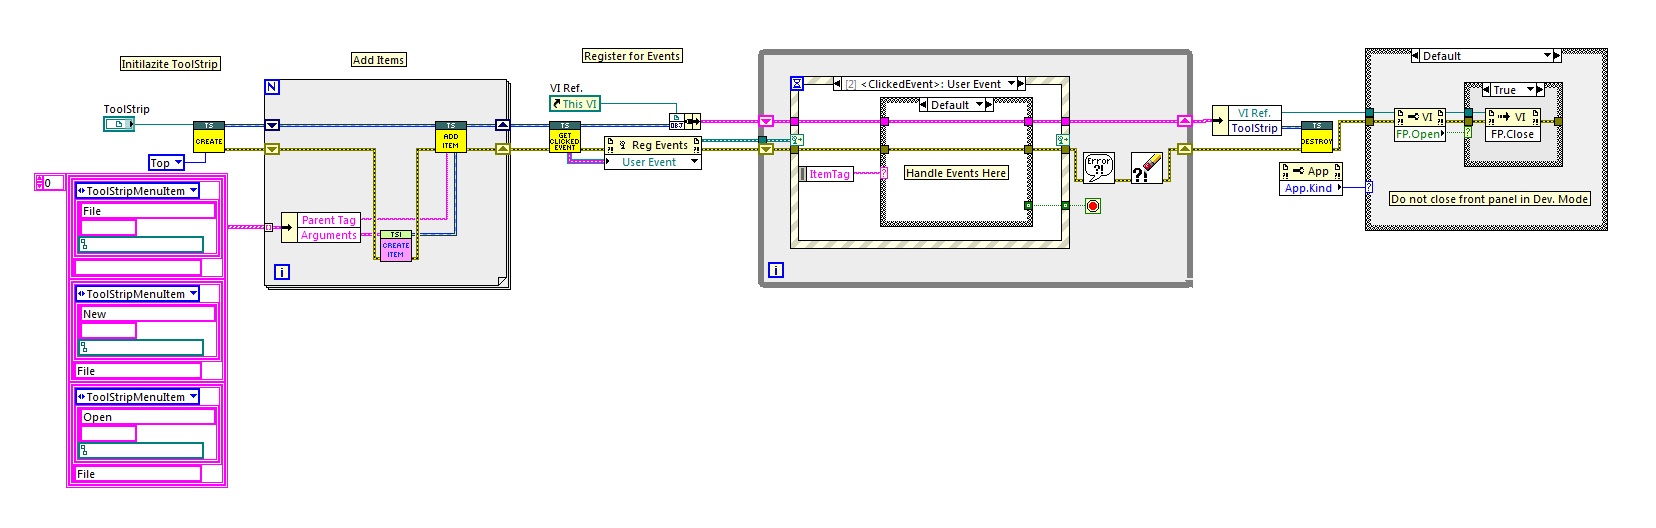The image size is (1656, 528).
Task: Go to previous case of rightmost Default
Action: [1415, 56]
